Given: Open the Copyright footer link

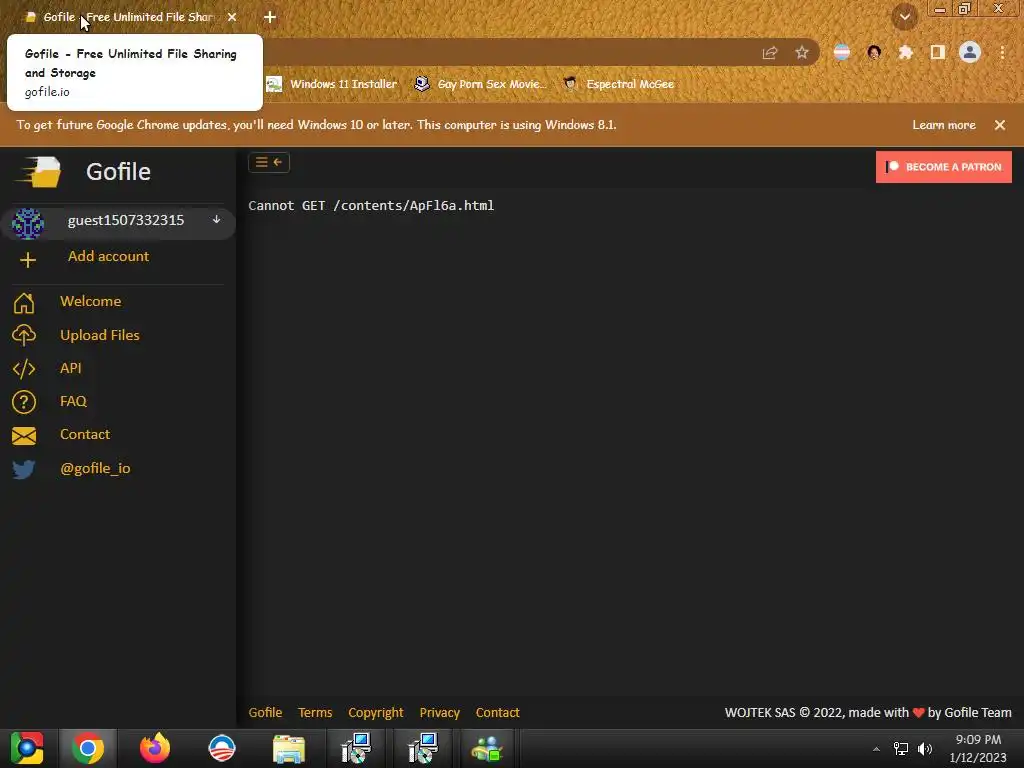Looking at the screenshot, I should click(x=376, y=712).
